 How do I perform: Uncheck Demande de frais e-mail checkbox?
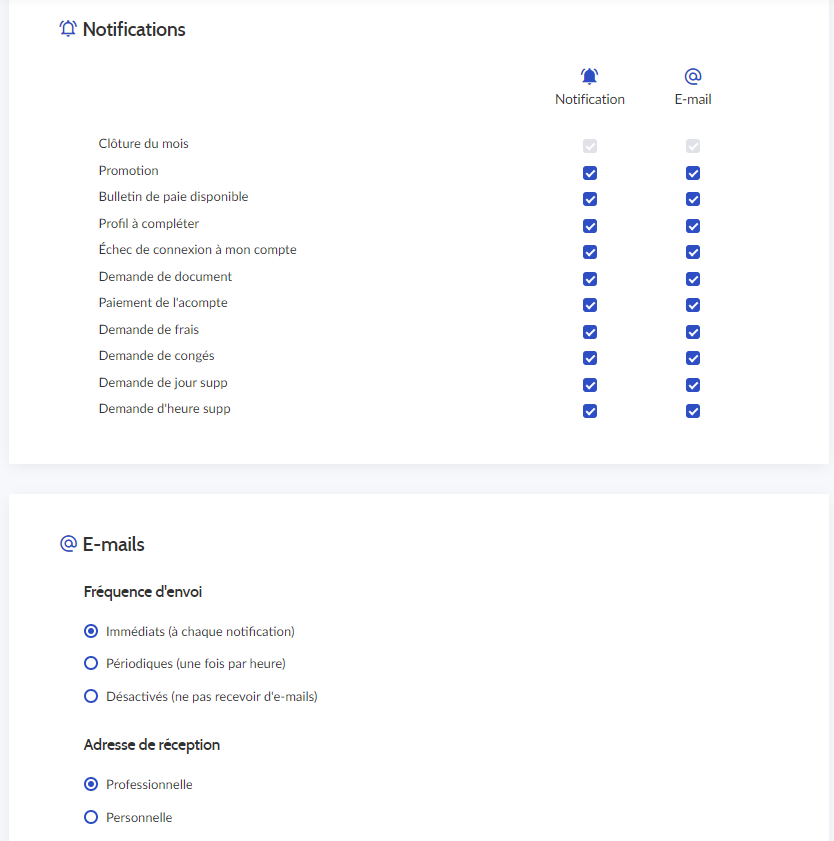(692, 332)
